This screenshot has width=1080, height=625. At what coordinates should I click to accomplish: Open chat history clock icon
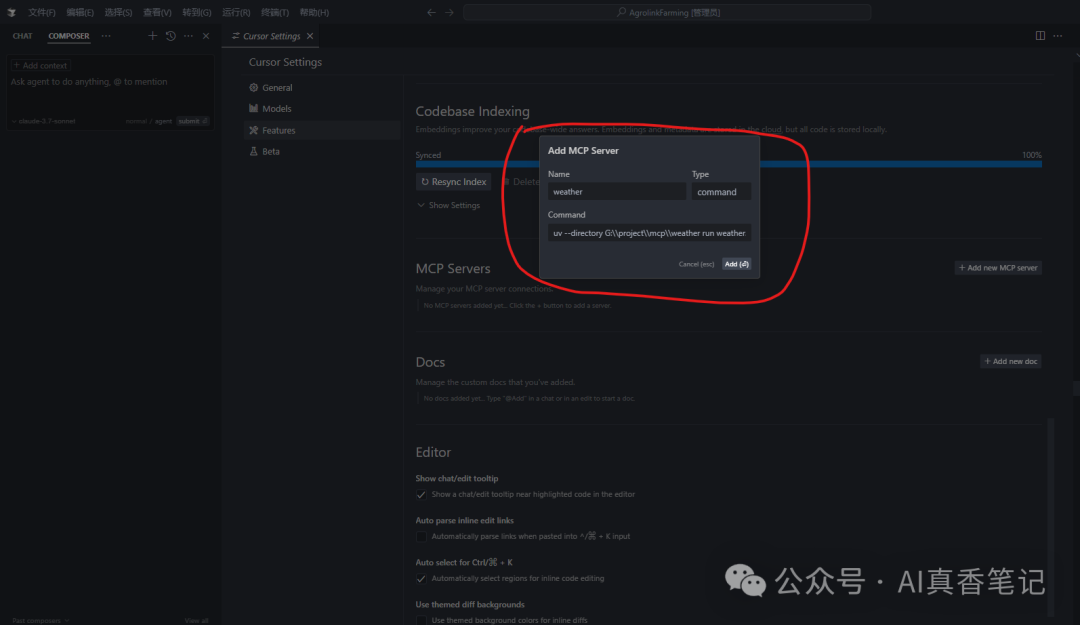click(171, 36)
